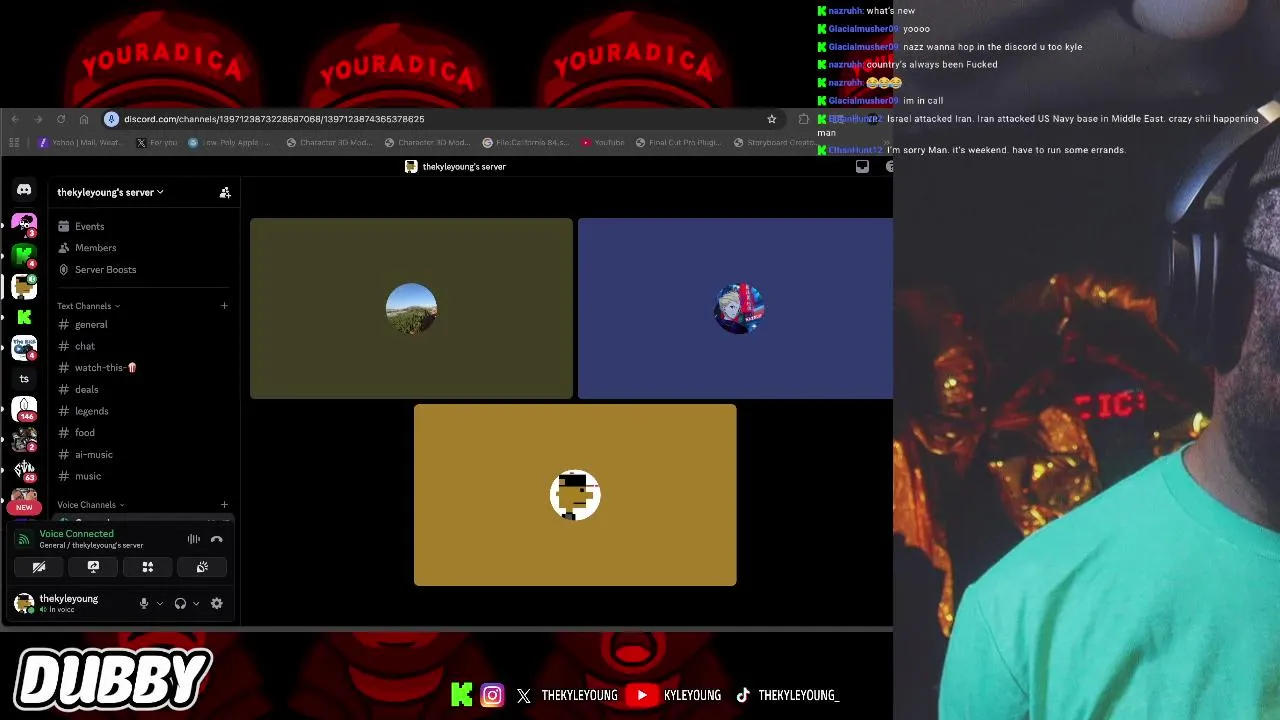Open the 'ts' server icon
The width and height of the screenshot is (1280, 720).
click(24, 379)
